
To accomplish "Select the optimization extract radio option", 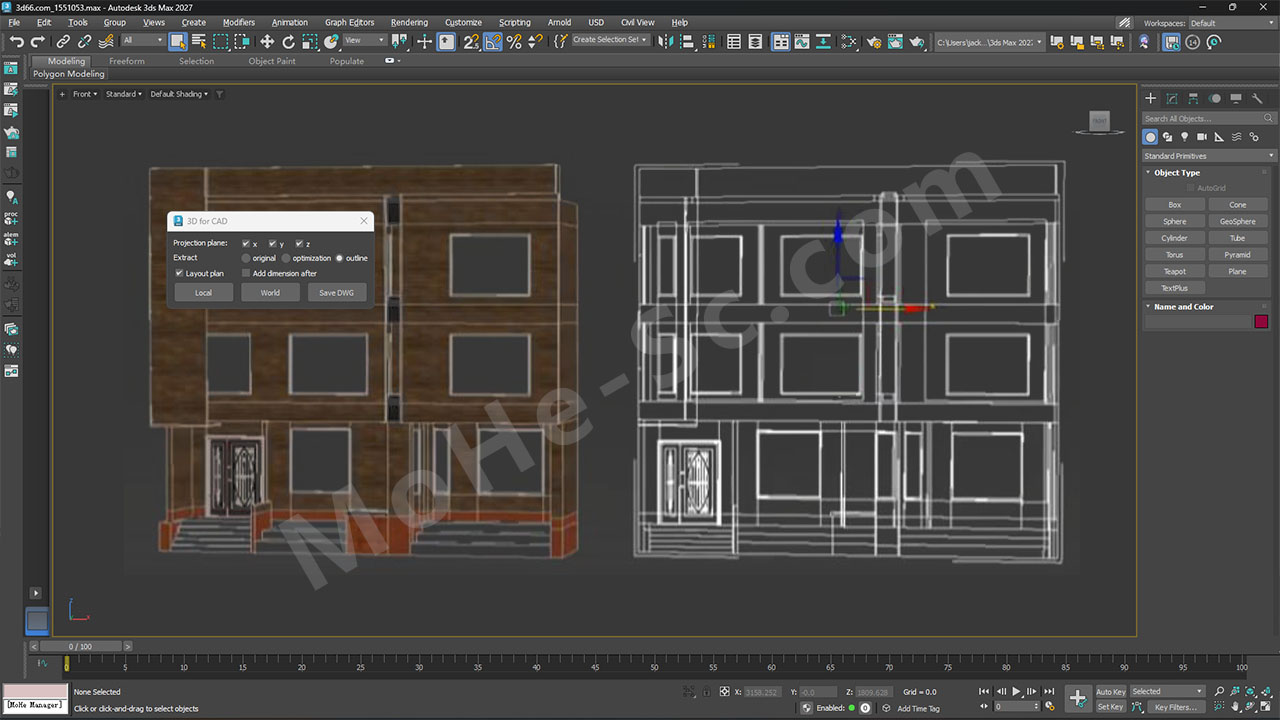I will coord(286,258).
